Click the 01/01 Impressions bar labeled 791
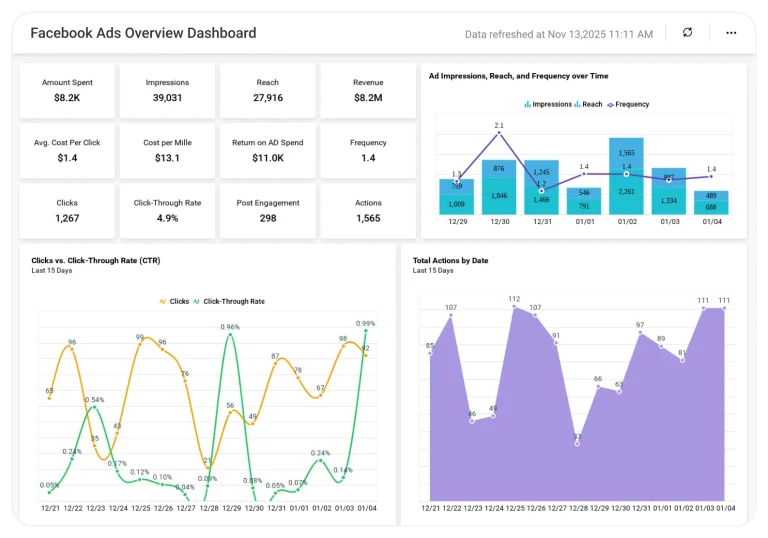Image resolution: width=768 pixels, height=538 pixels. pyautogui.click(x=584, y=206)
